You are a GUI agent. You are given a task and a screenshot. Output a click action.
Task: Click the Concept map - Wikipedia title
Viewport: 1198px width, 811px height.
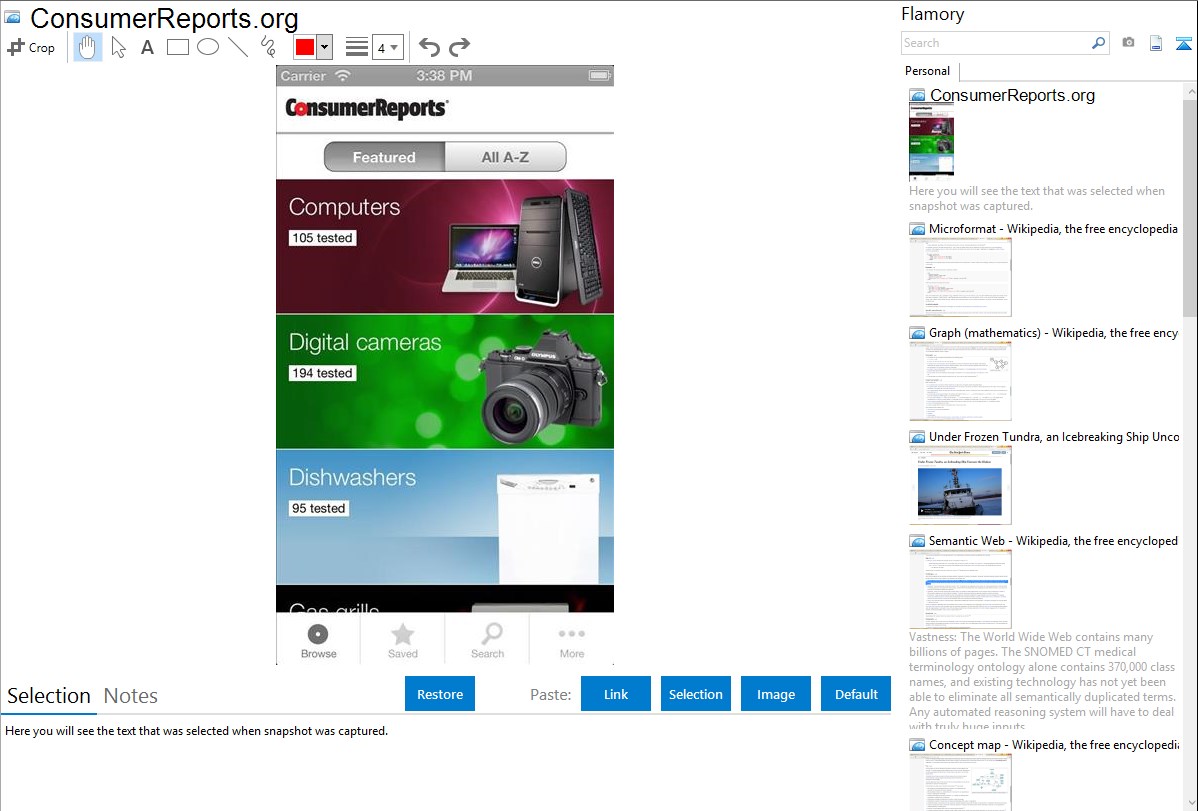(1053, 744)
